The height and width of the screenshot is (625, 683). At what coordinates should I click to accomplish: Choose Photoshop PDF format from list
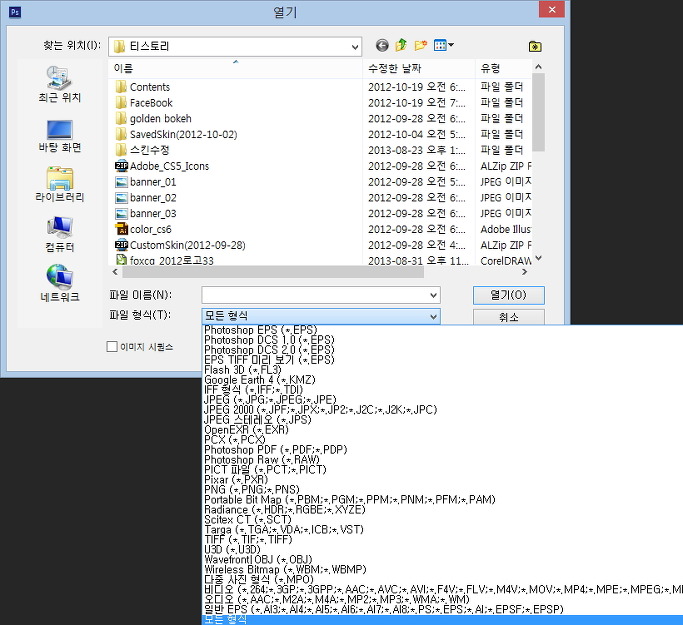tap(275, 449)
